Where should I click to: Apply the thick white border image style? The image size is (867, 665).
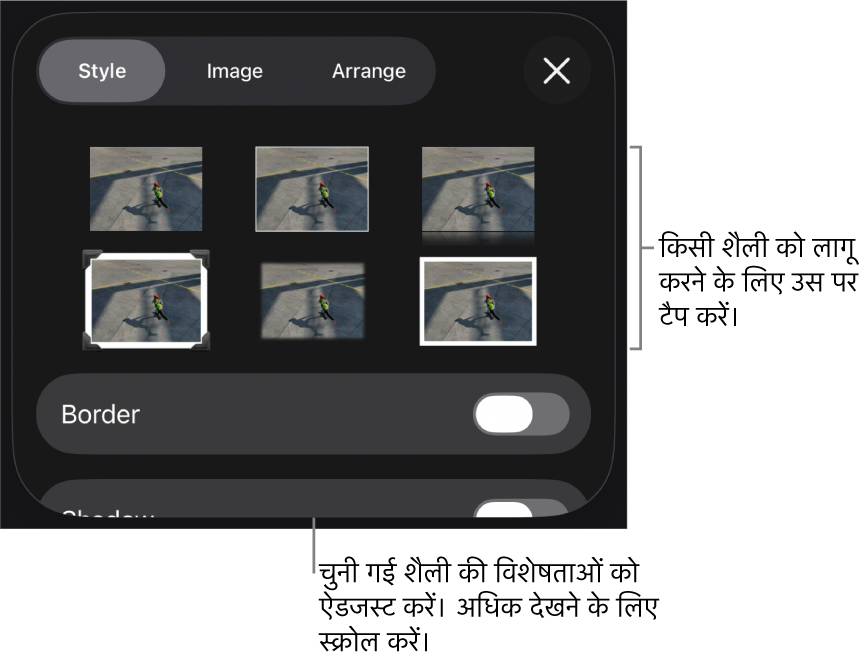coord(478,301)
